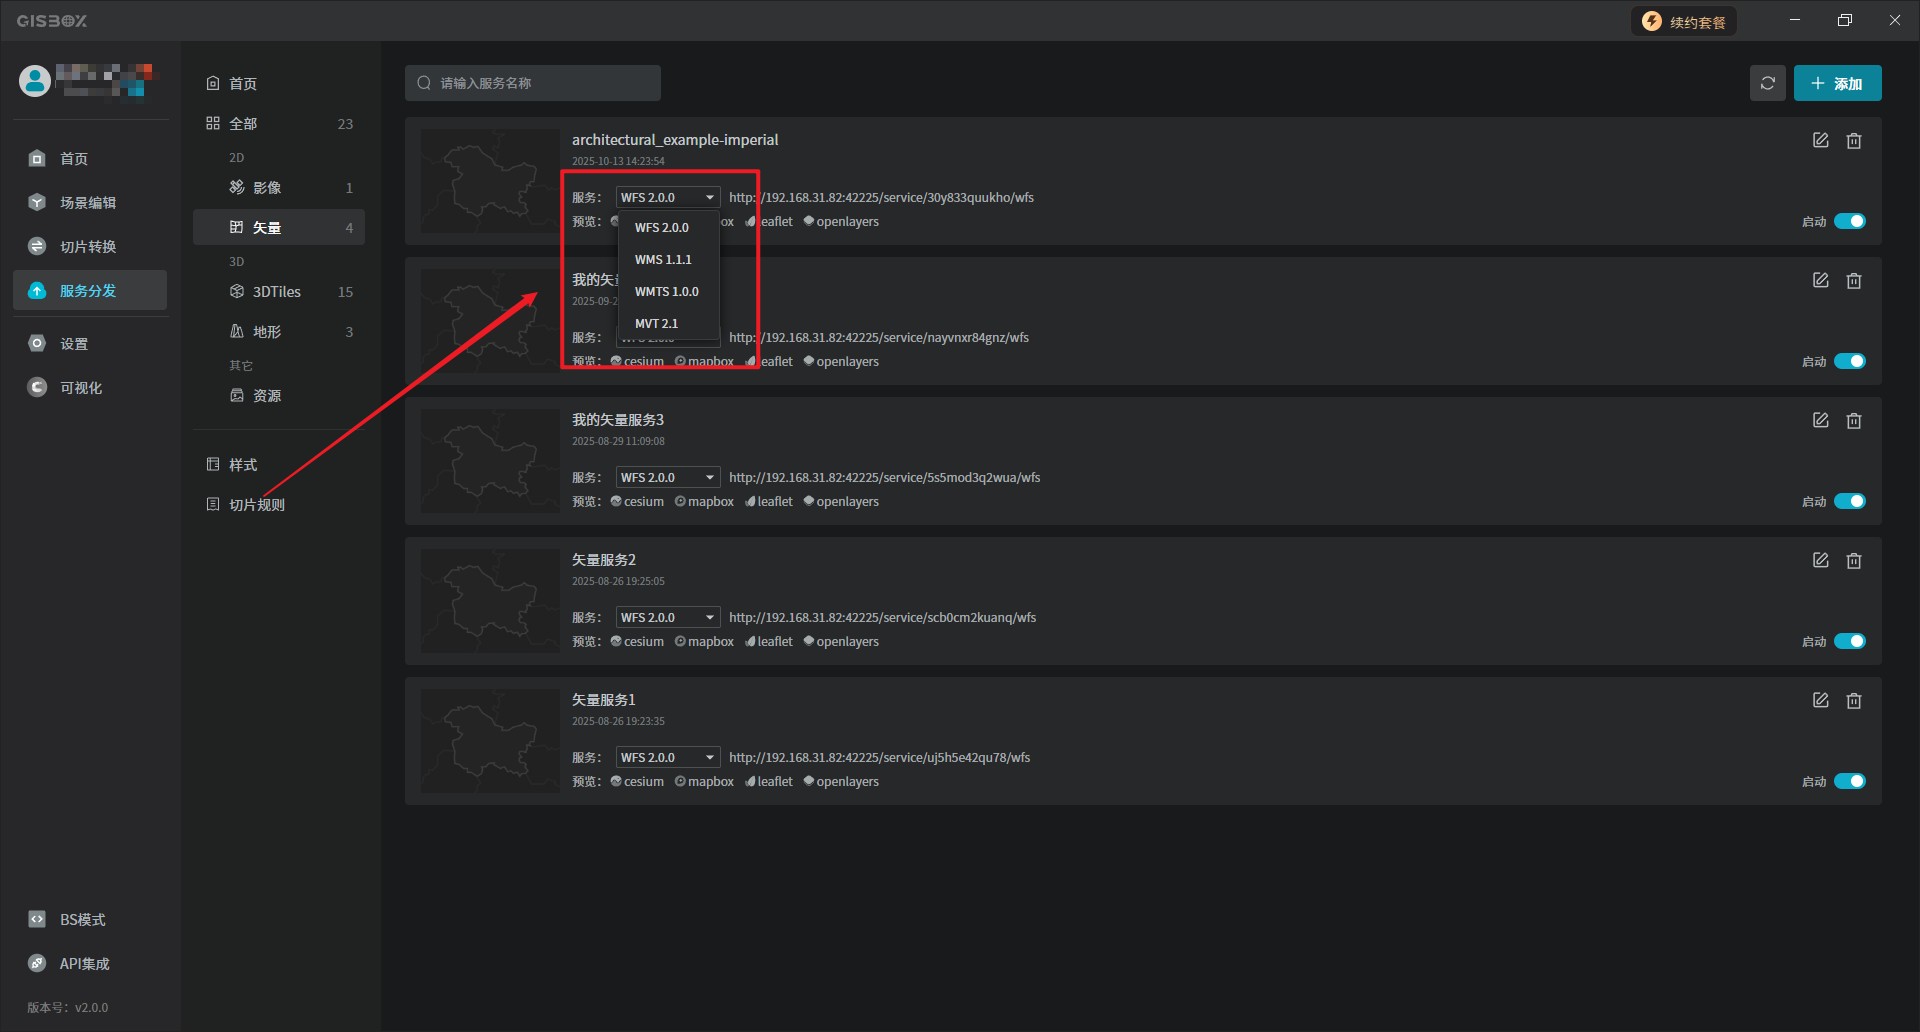The height and width of the screenshot is (1032, 1920).
Task: Toggle off the 我的矢量服务3 service switch
Action: [x=1849, y=501]
